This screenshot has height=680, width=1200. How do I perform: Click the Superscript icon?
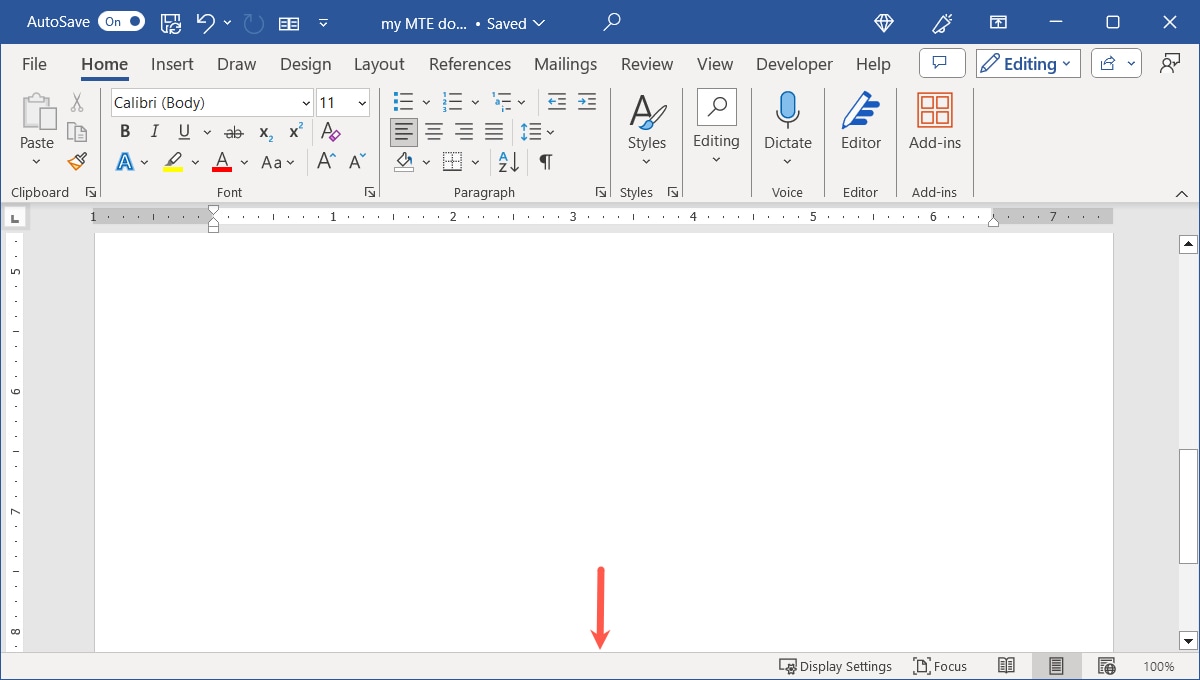[x=293, y=129]
